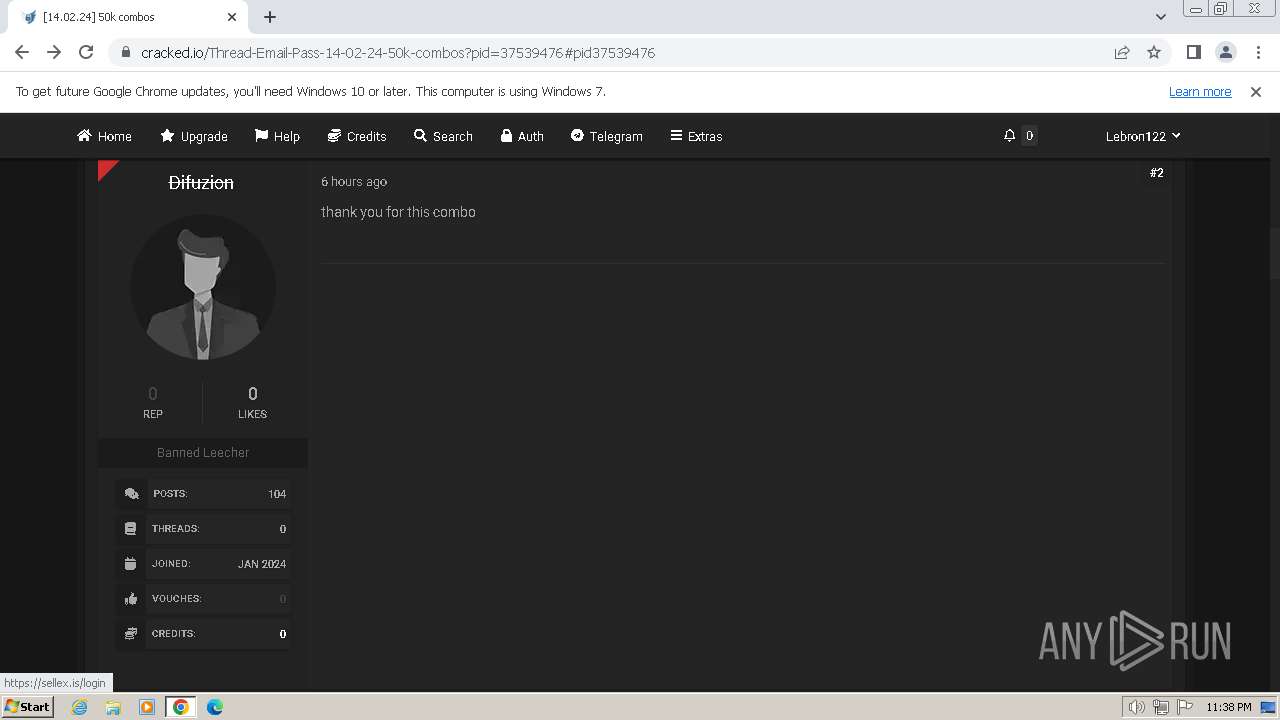The height and width of the screenshot is (720, 1280).
Task: Share this page icon in the address bar
Action: (x=1122, y=52)
